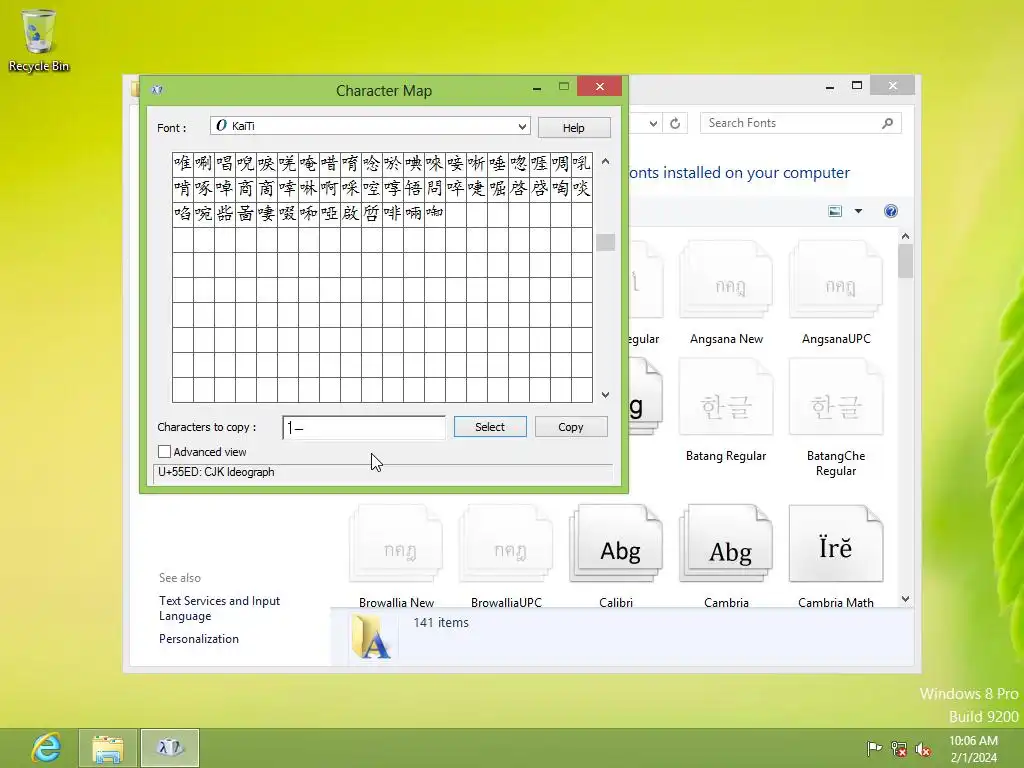Select the Angsana New font icon

[x=726, y=281]
